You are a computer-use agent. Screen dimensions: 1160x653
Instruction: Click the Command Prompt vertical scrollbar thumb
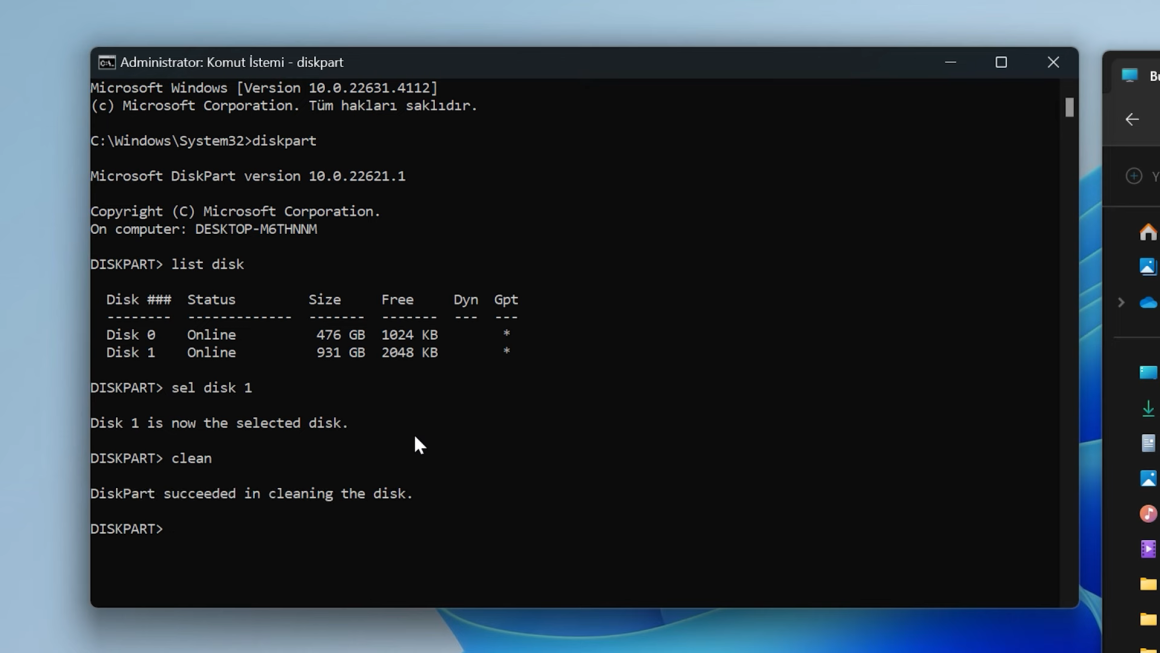[1070, 107]
